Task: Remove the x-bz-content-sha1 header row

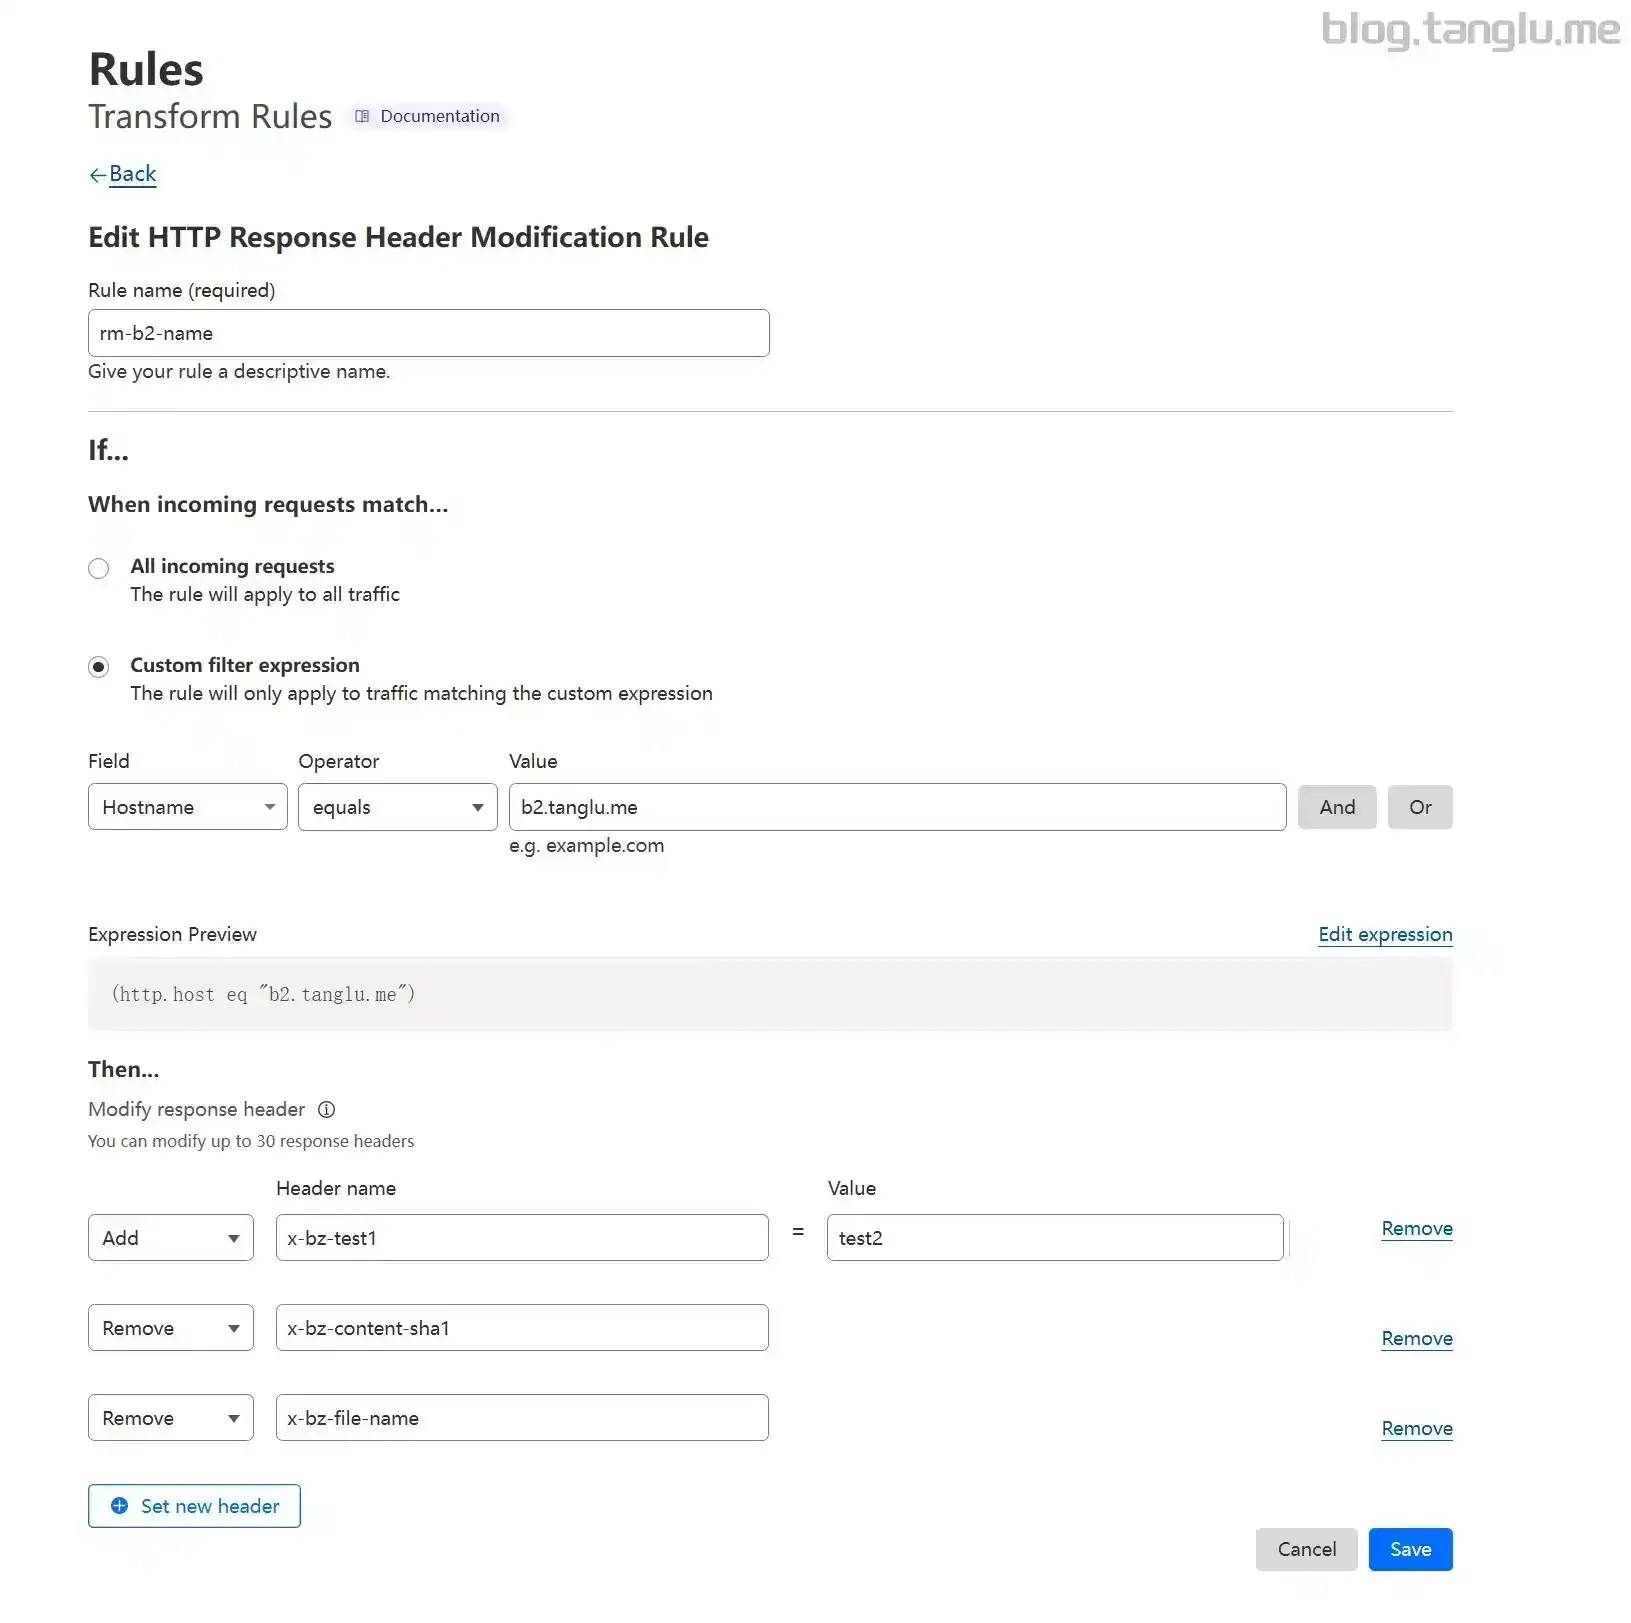Action: tap(1417, 1338)
